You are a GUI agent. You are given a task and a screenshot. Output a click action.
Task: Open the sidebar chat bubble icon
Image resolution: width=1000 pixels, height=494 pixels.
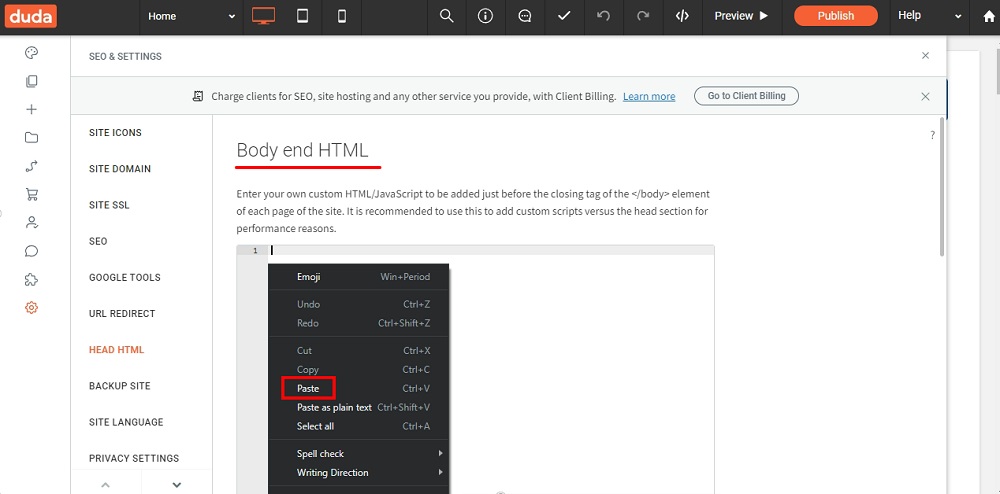31,251
